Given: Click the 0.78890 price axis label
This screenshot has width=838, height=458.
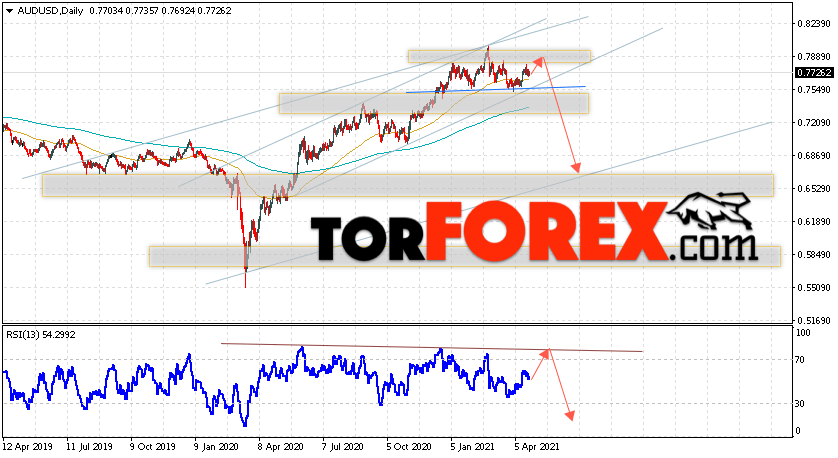Looking at the screenshot, I should click(814, 57).
